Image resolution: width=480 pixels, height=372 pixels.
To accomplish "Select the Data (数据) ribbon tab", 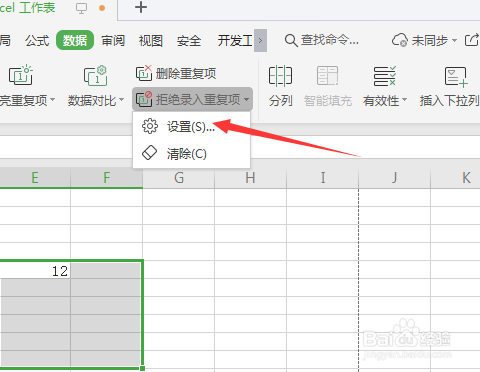I will click(x=75, y=40).
